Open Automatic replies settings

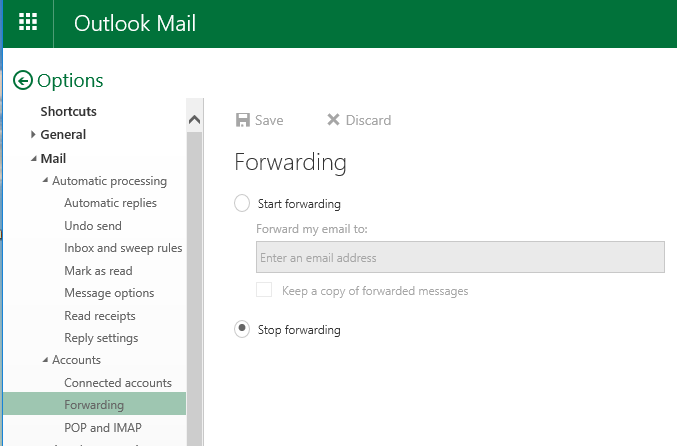(x=111, y=203)
